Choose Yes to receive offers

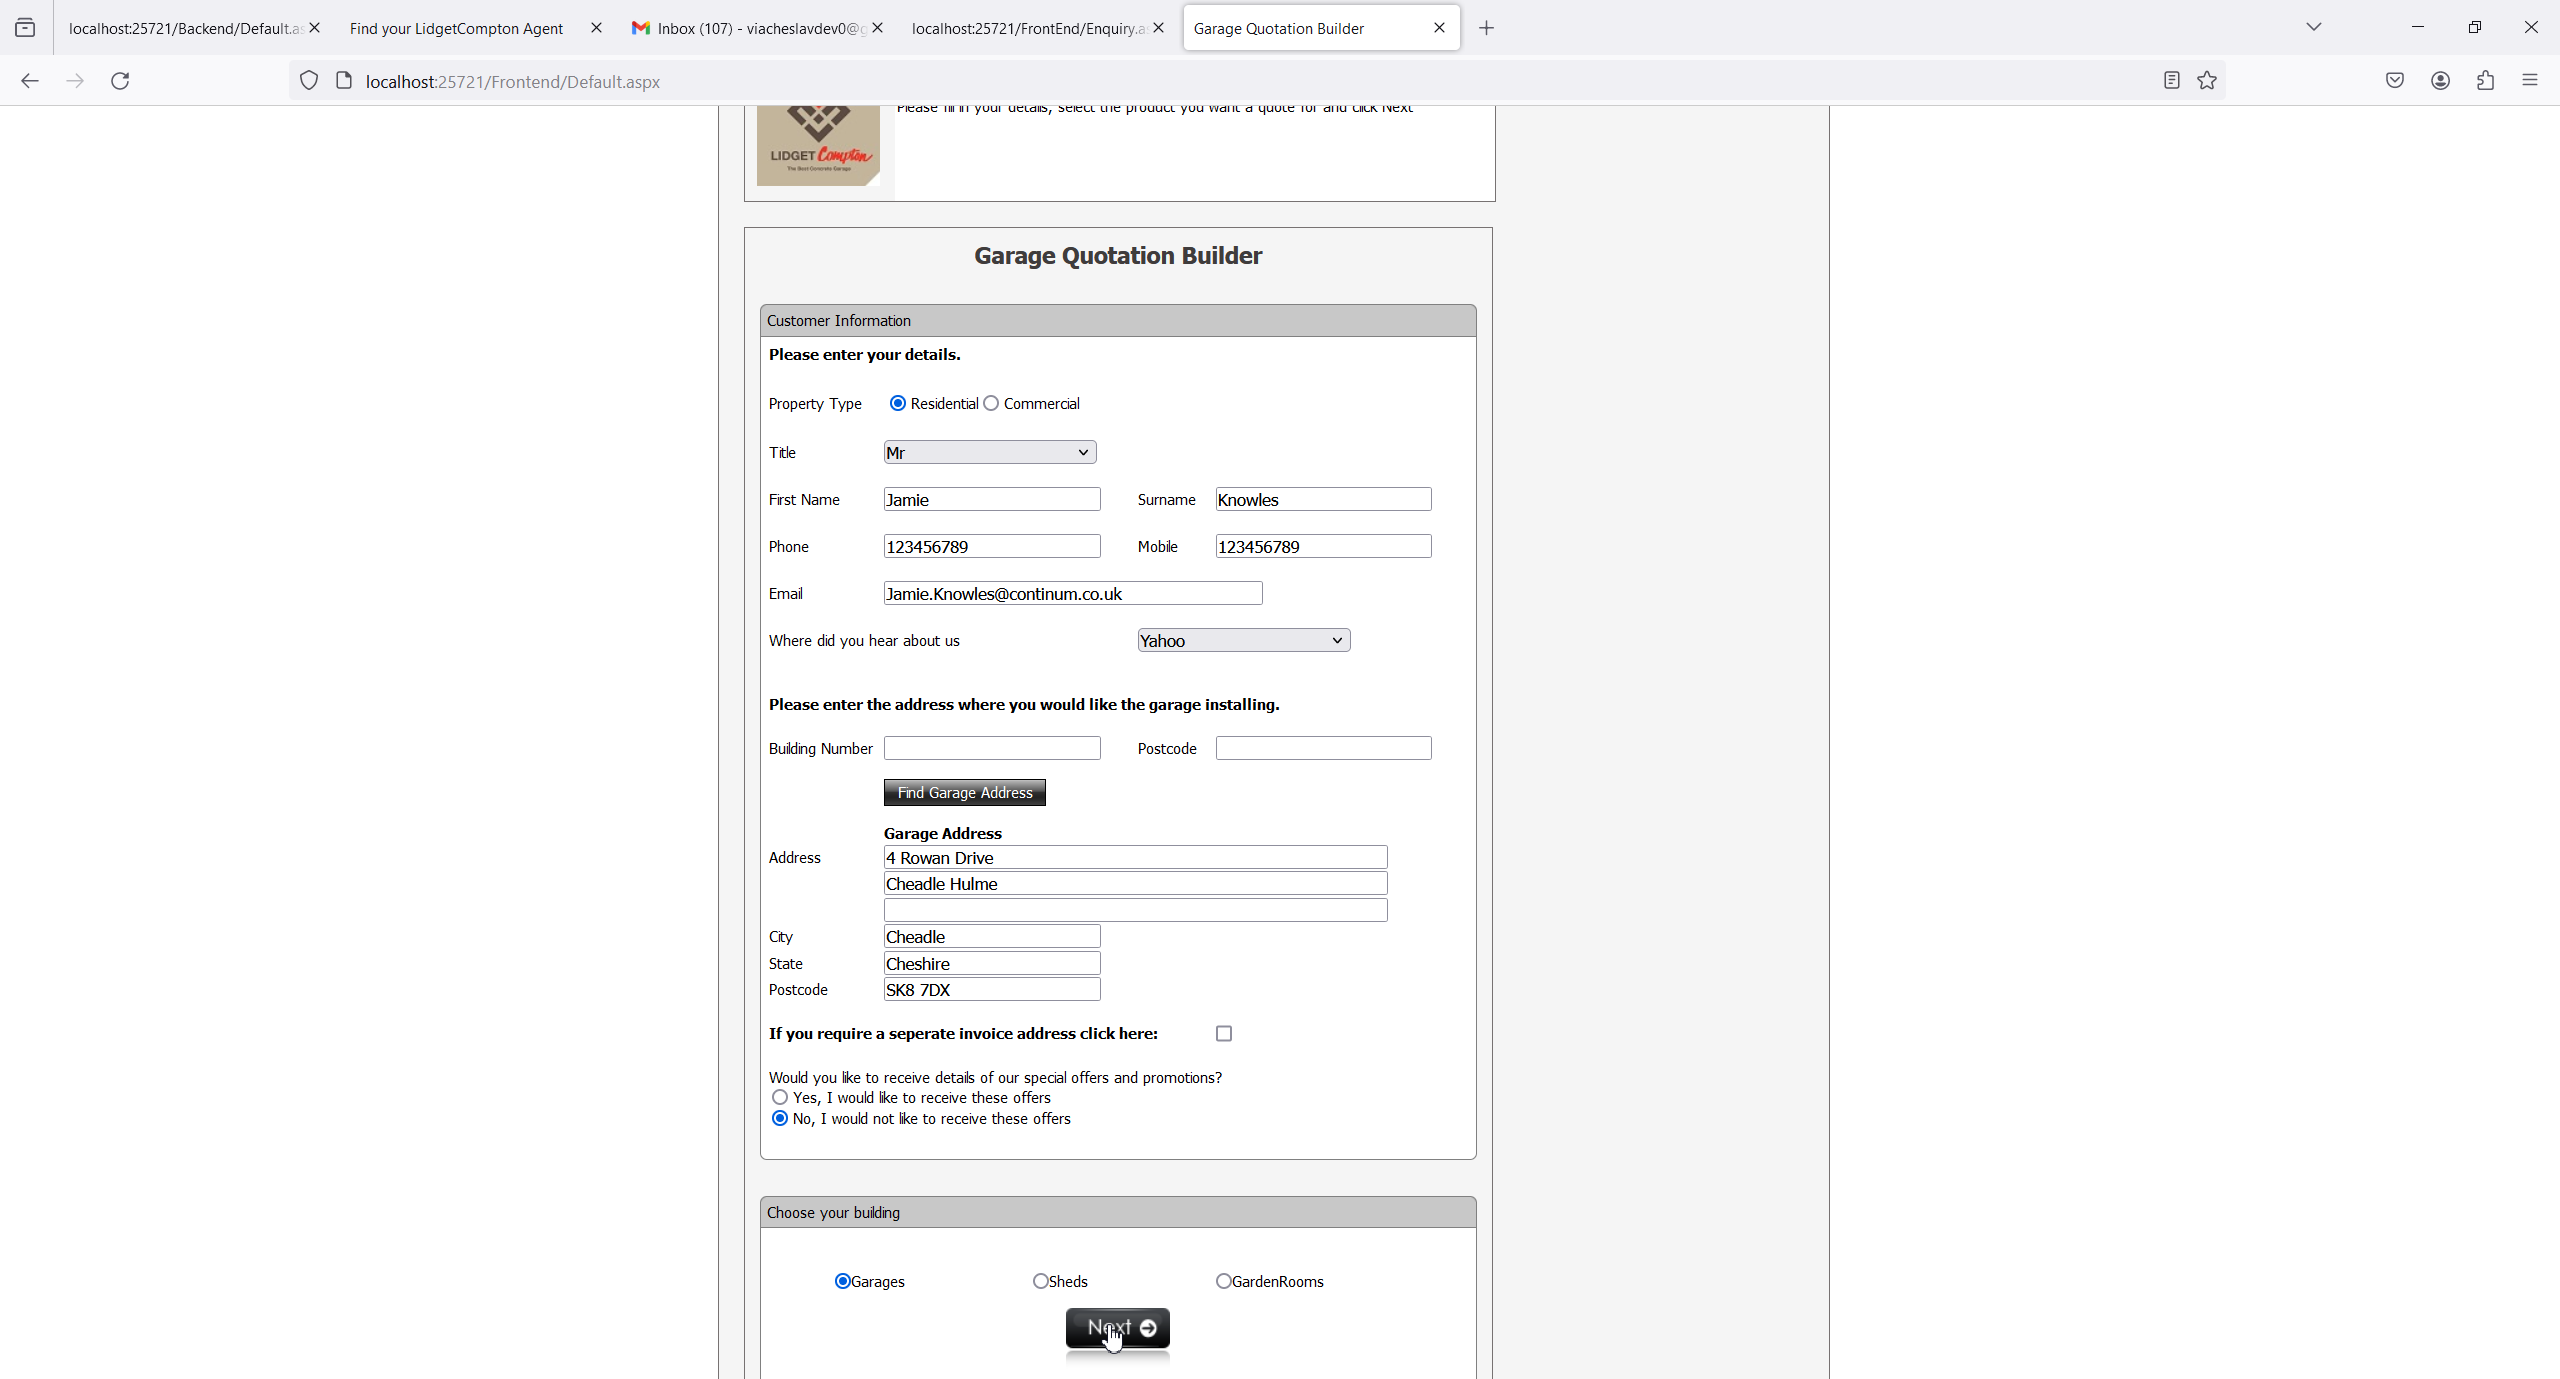coord(780,1097)
